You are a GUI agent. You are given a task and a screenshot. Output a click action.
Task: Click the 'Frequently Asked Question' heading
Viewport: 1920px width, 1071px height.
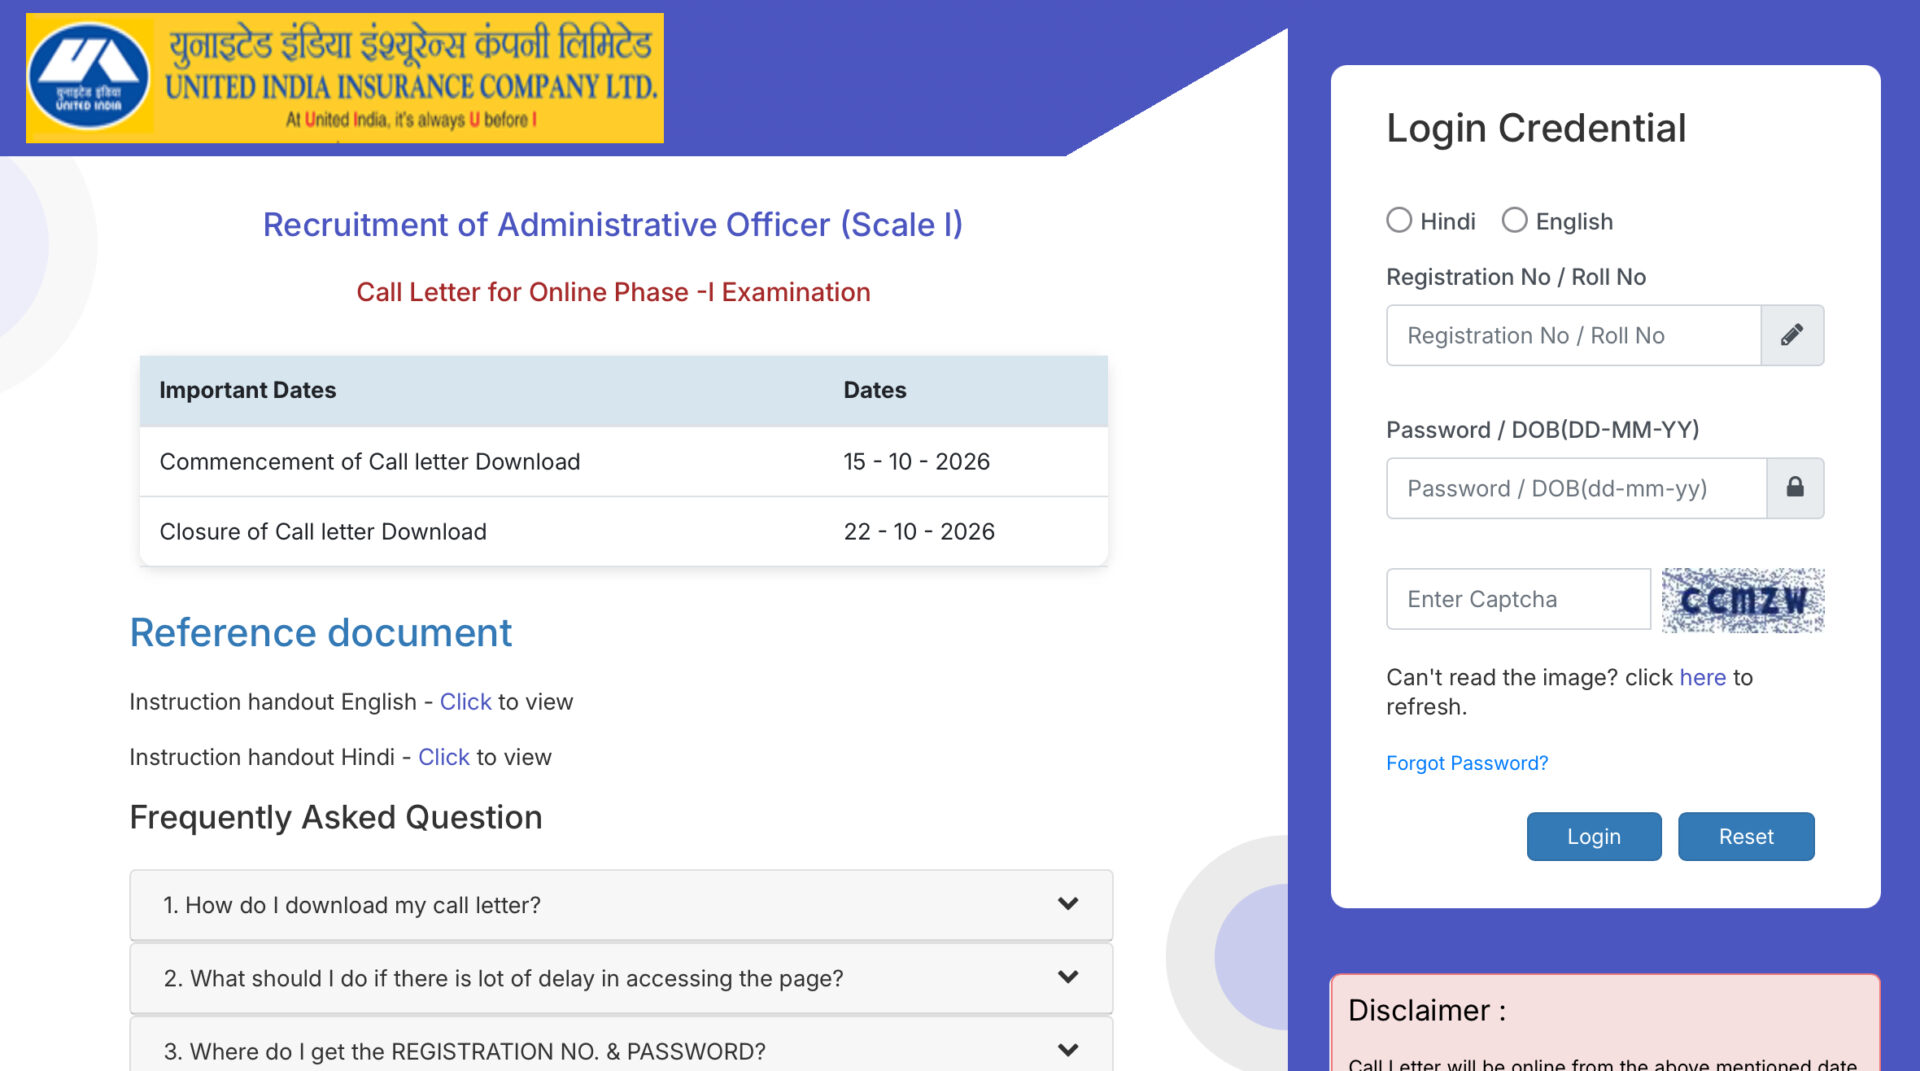[x=336, y=817]
